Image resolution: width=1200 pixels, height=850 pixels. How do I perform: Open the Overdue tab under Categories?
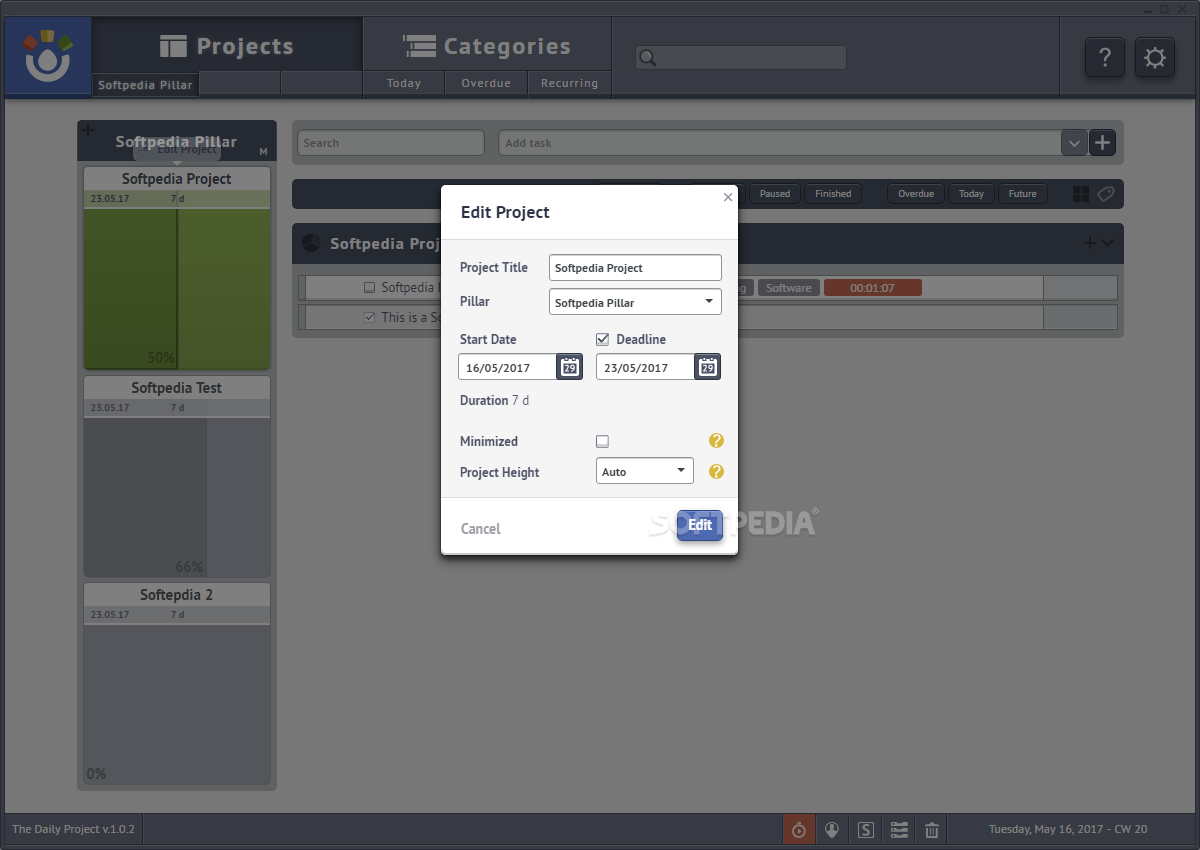tap(486, 84)
